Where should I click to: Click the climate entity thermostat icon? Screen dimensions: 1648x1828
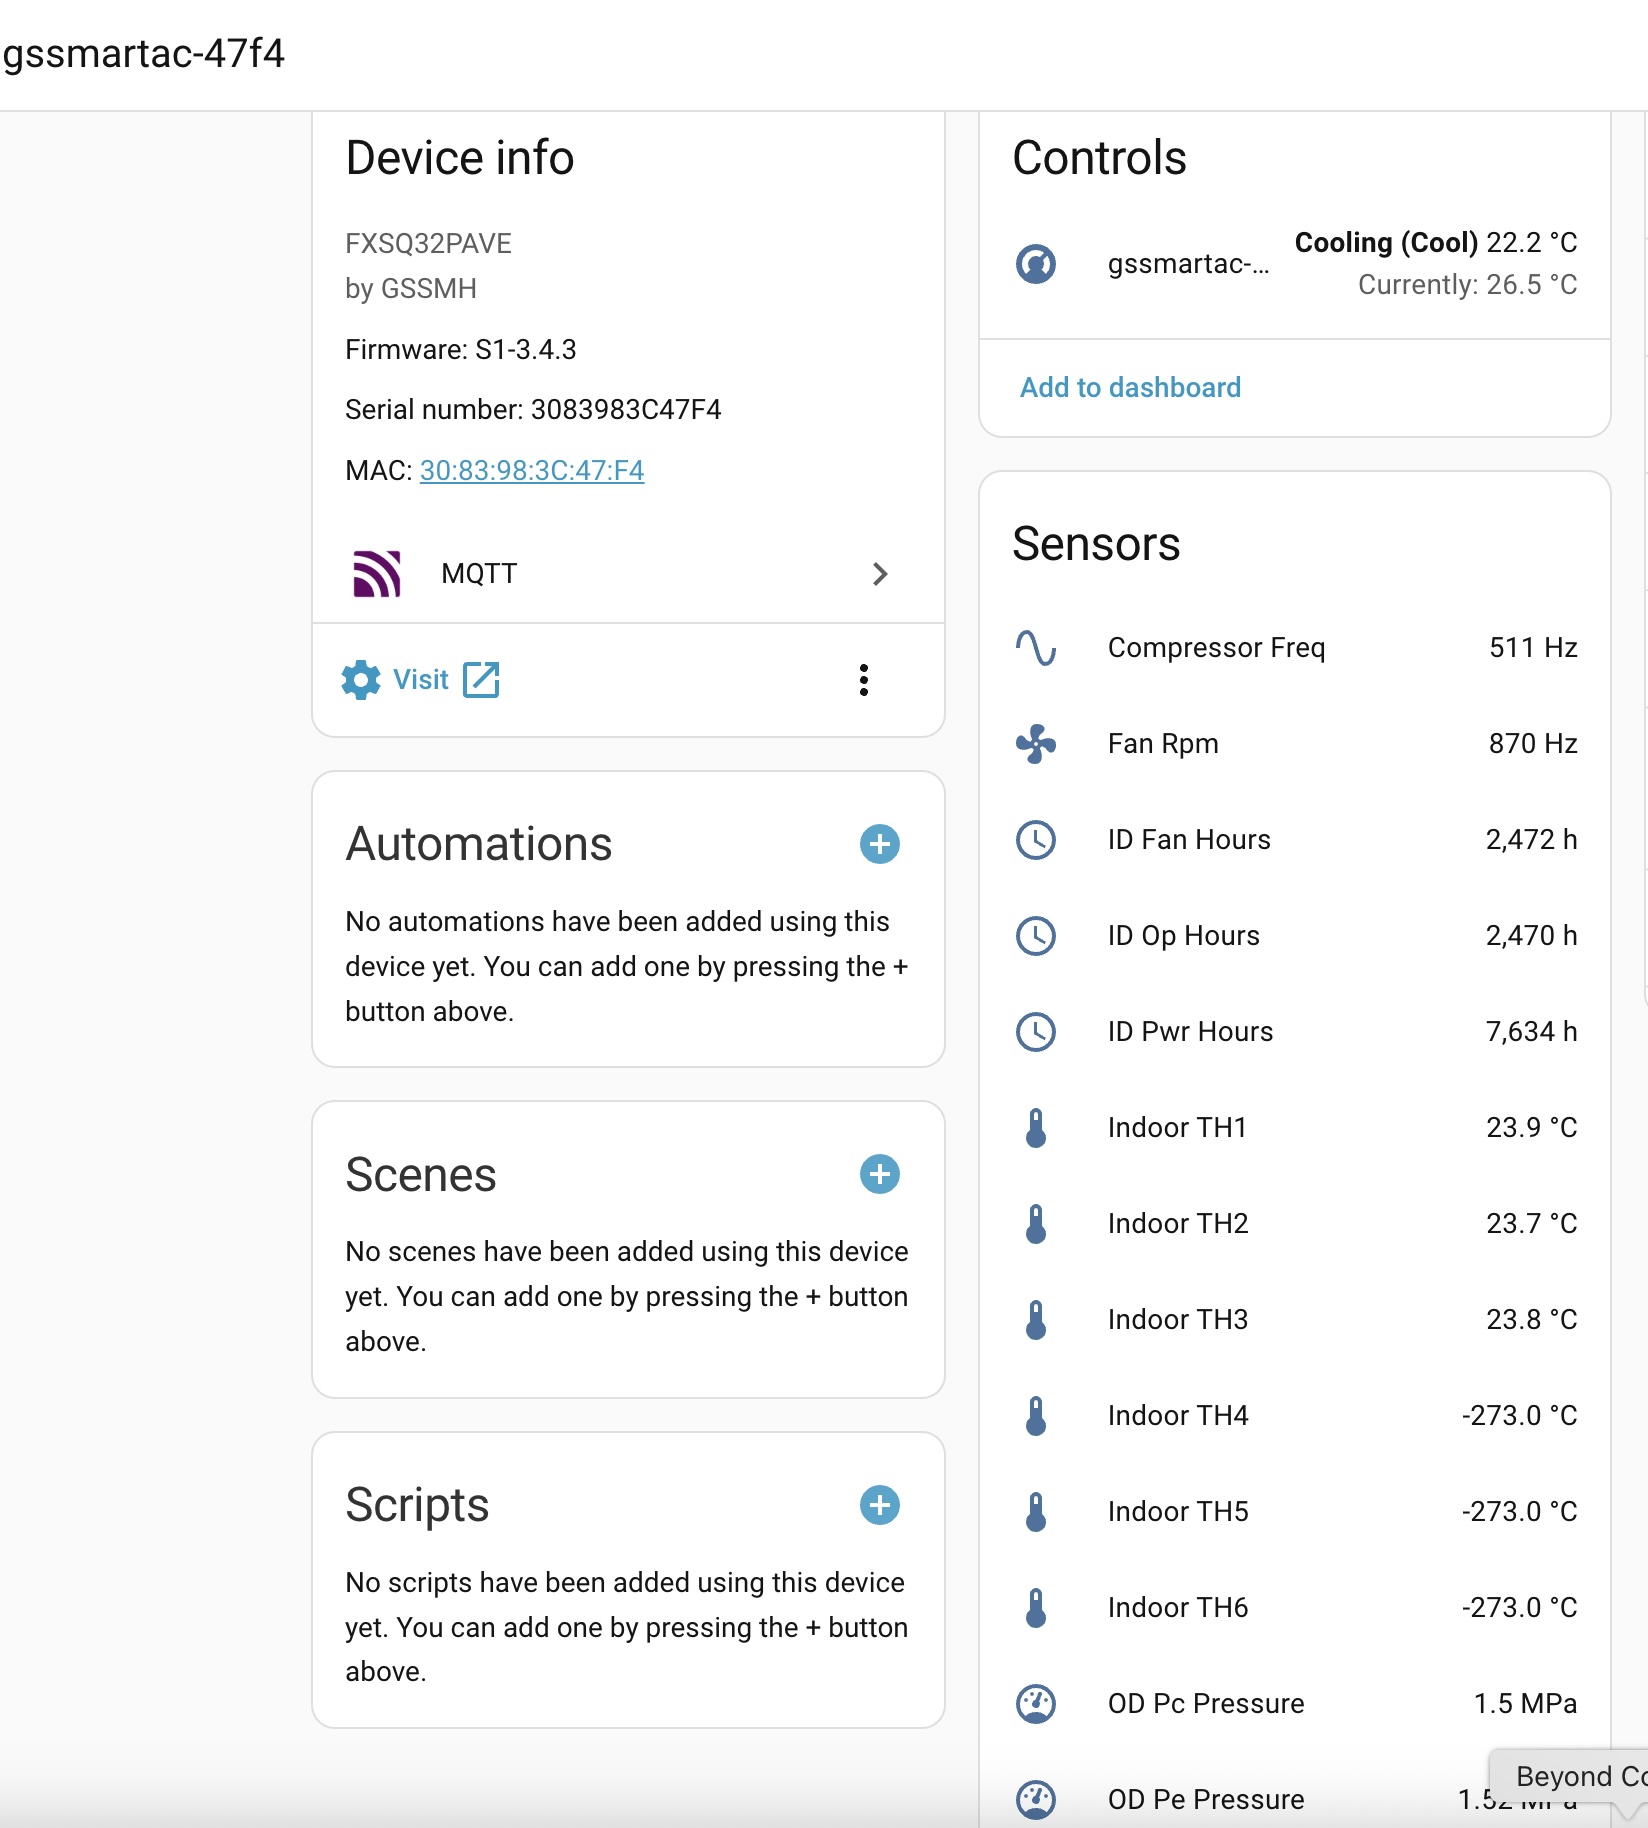(x=1036, y=264)
